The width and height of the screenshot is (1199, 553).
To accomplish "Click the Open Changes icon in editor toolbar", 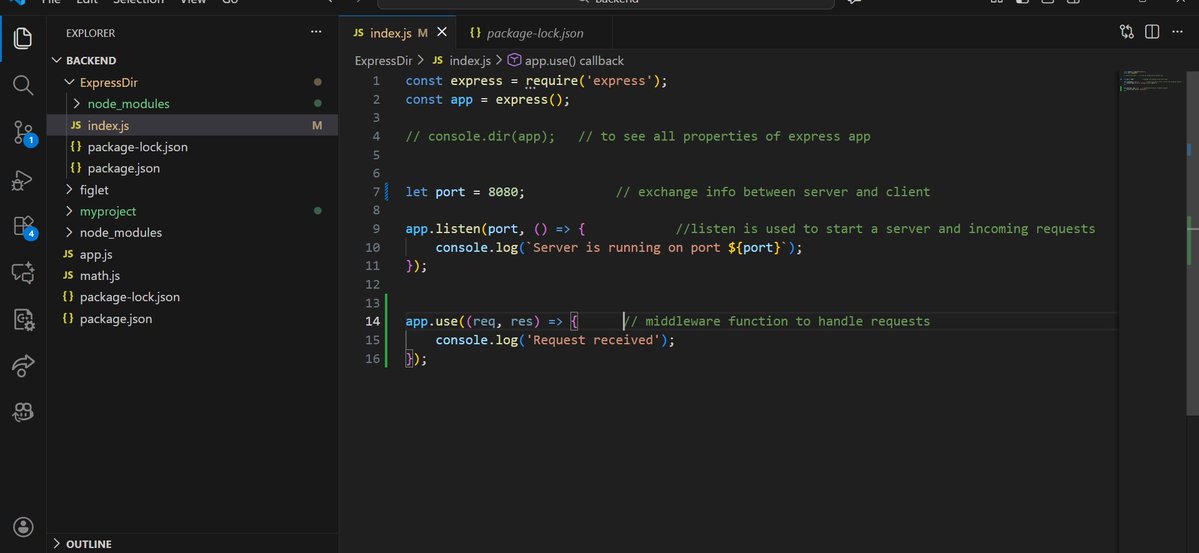I will pos(1126,32).
